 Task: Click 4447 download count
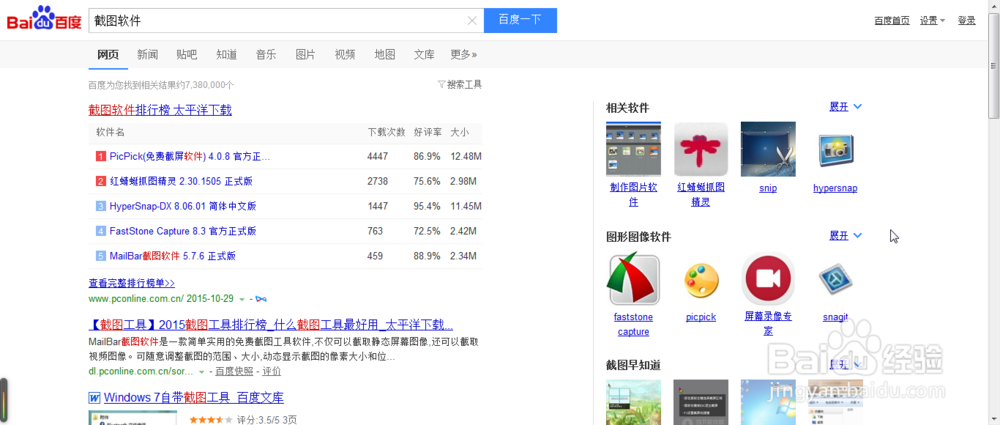tap(378, 156)
